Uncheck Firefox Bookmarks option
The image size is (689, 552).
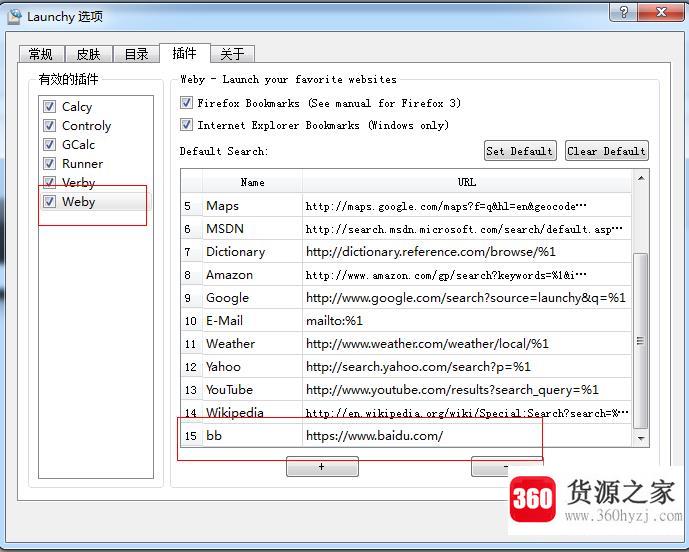coord(186,103)
